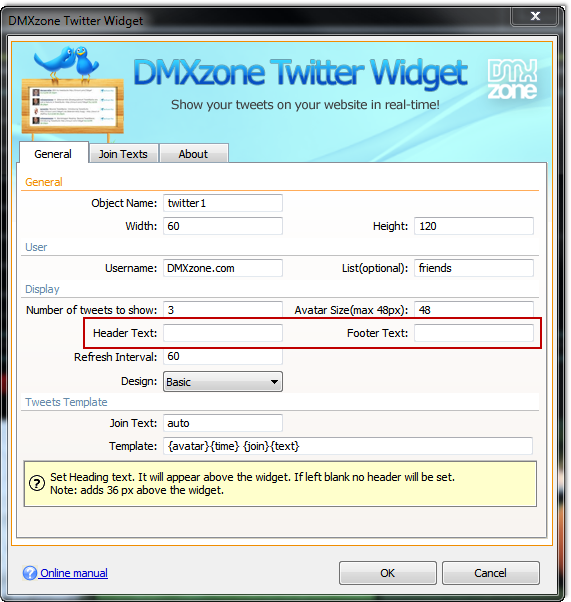Viewport: 571px width, 602px height.
Task: Click the Online manual help icon
Action: tap(30, 573)
